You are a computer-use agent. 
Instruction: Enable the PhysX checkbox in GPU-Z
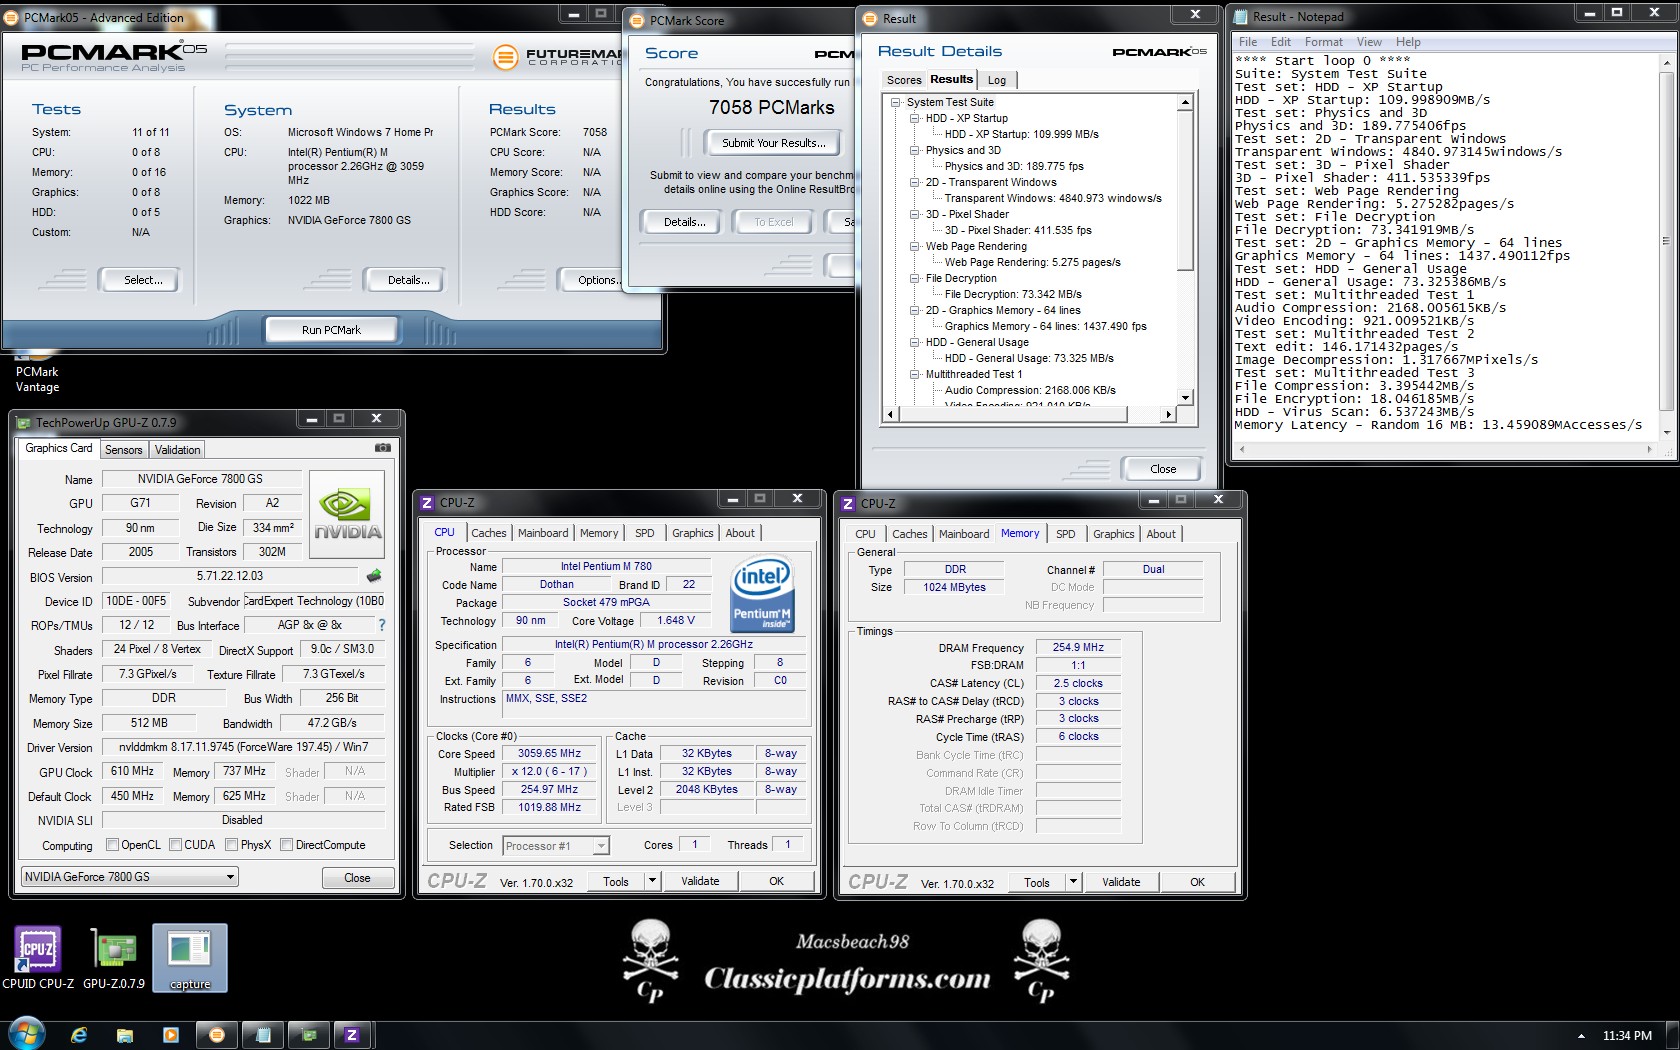(232, 845)
